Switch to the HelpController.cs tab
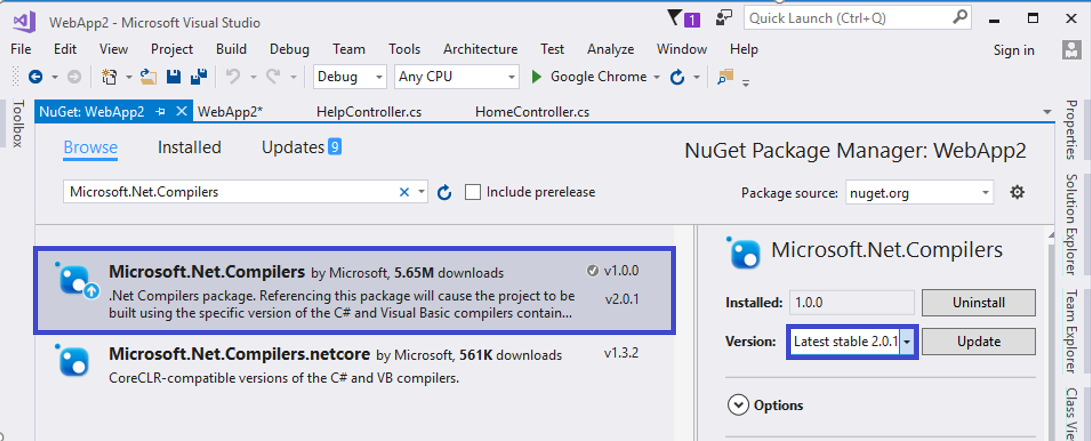Screen dimensions: 1091x441 (x=369, y=111)
